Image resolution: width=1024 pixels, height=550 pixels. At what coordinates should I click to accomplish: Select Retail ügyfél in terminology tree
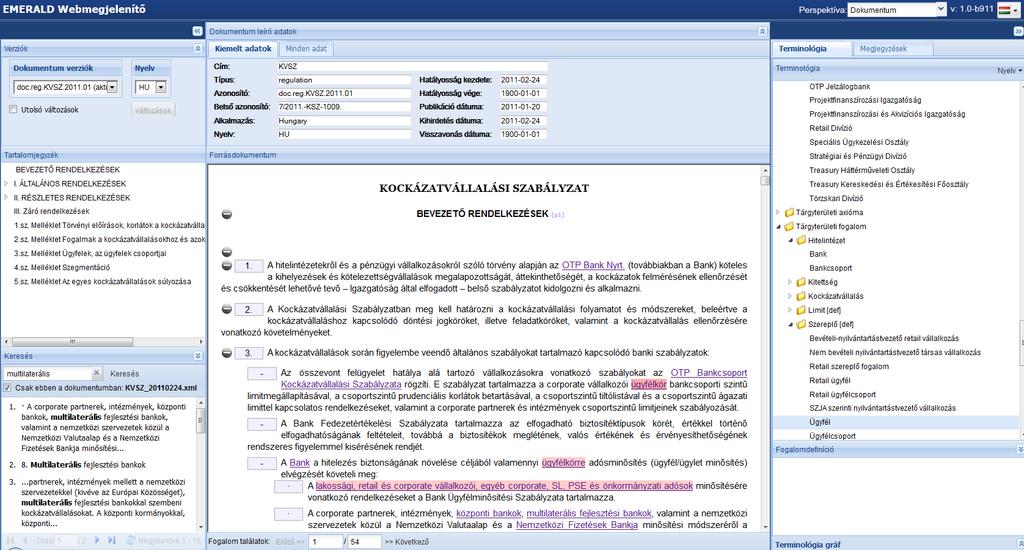pyautogui.click(x=829, y=380)
